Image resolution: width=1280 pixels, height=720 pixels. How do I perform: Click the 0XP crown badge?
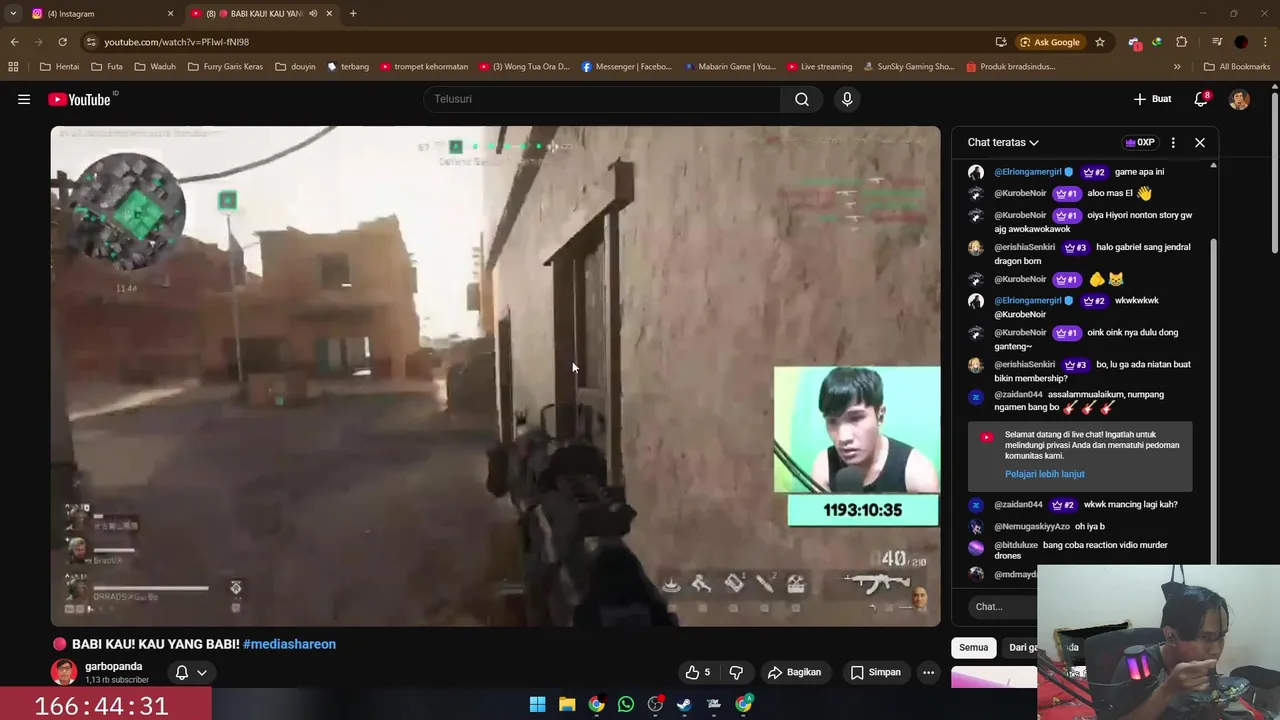1140,142
